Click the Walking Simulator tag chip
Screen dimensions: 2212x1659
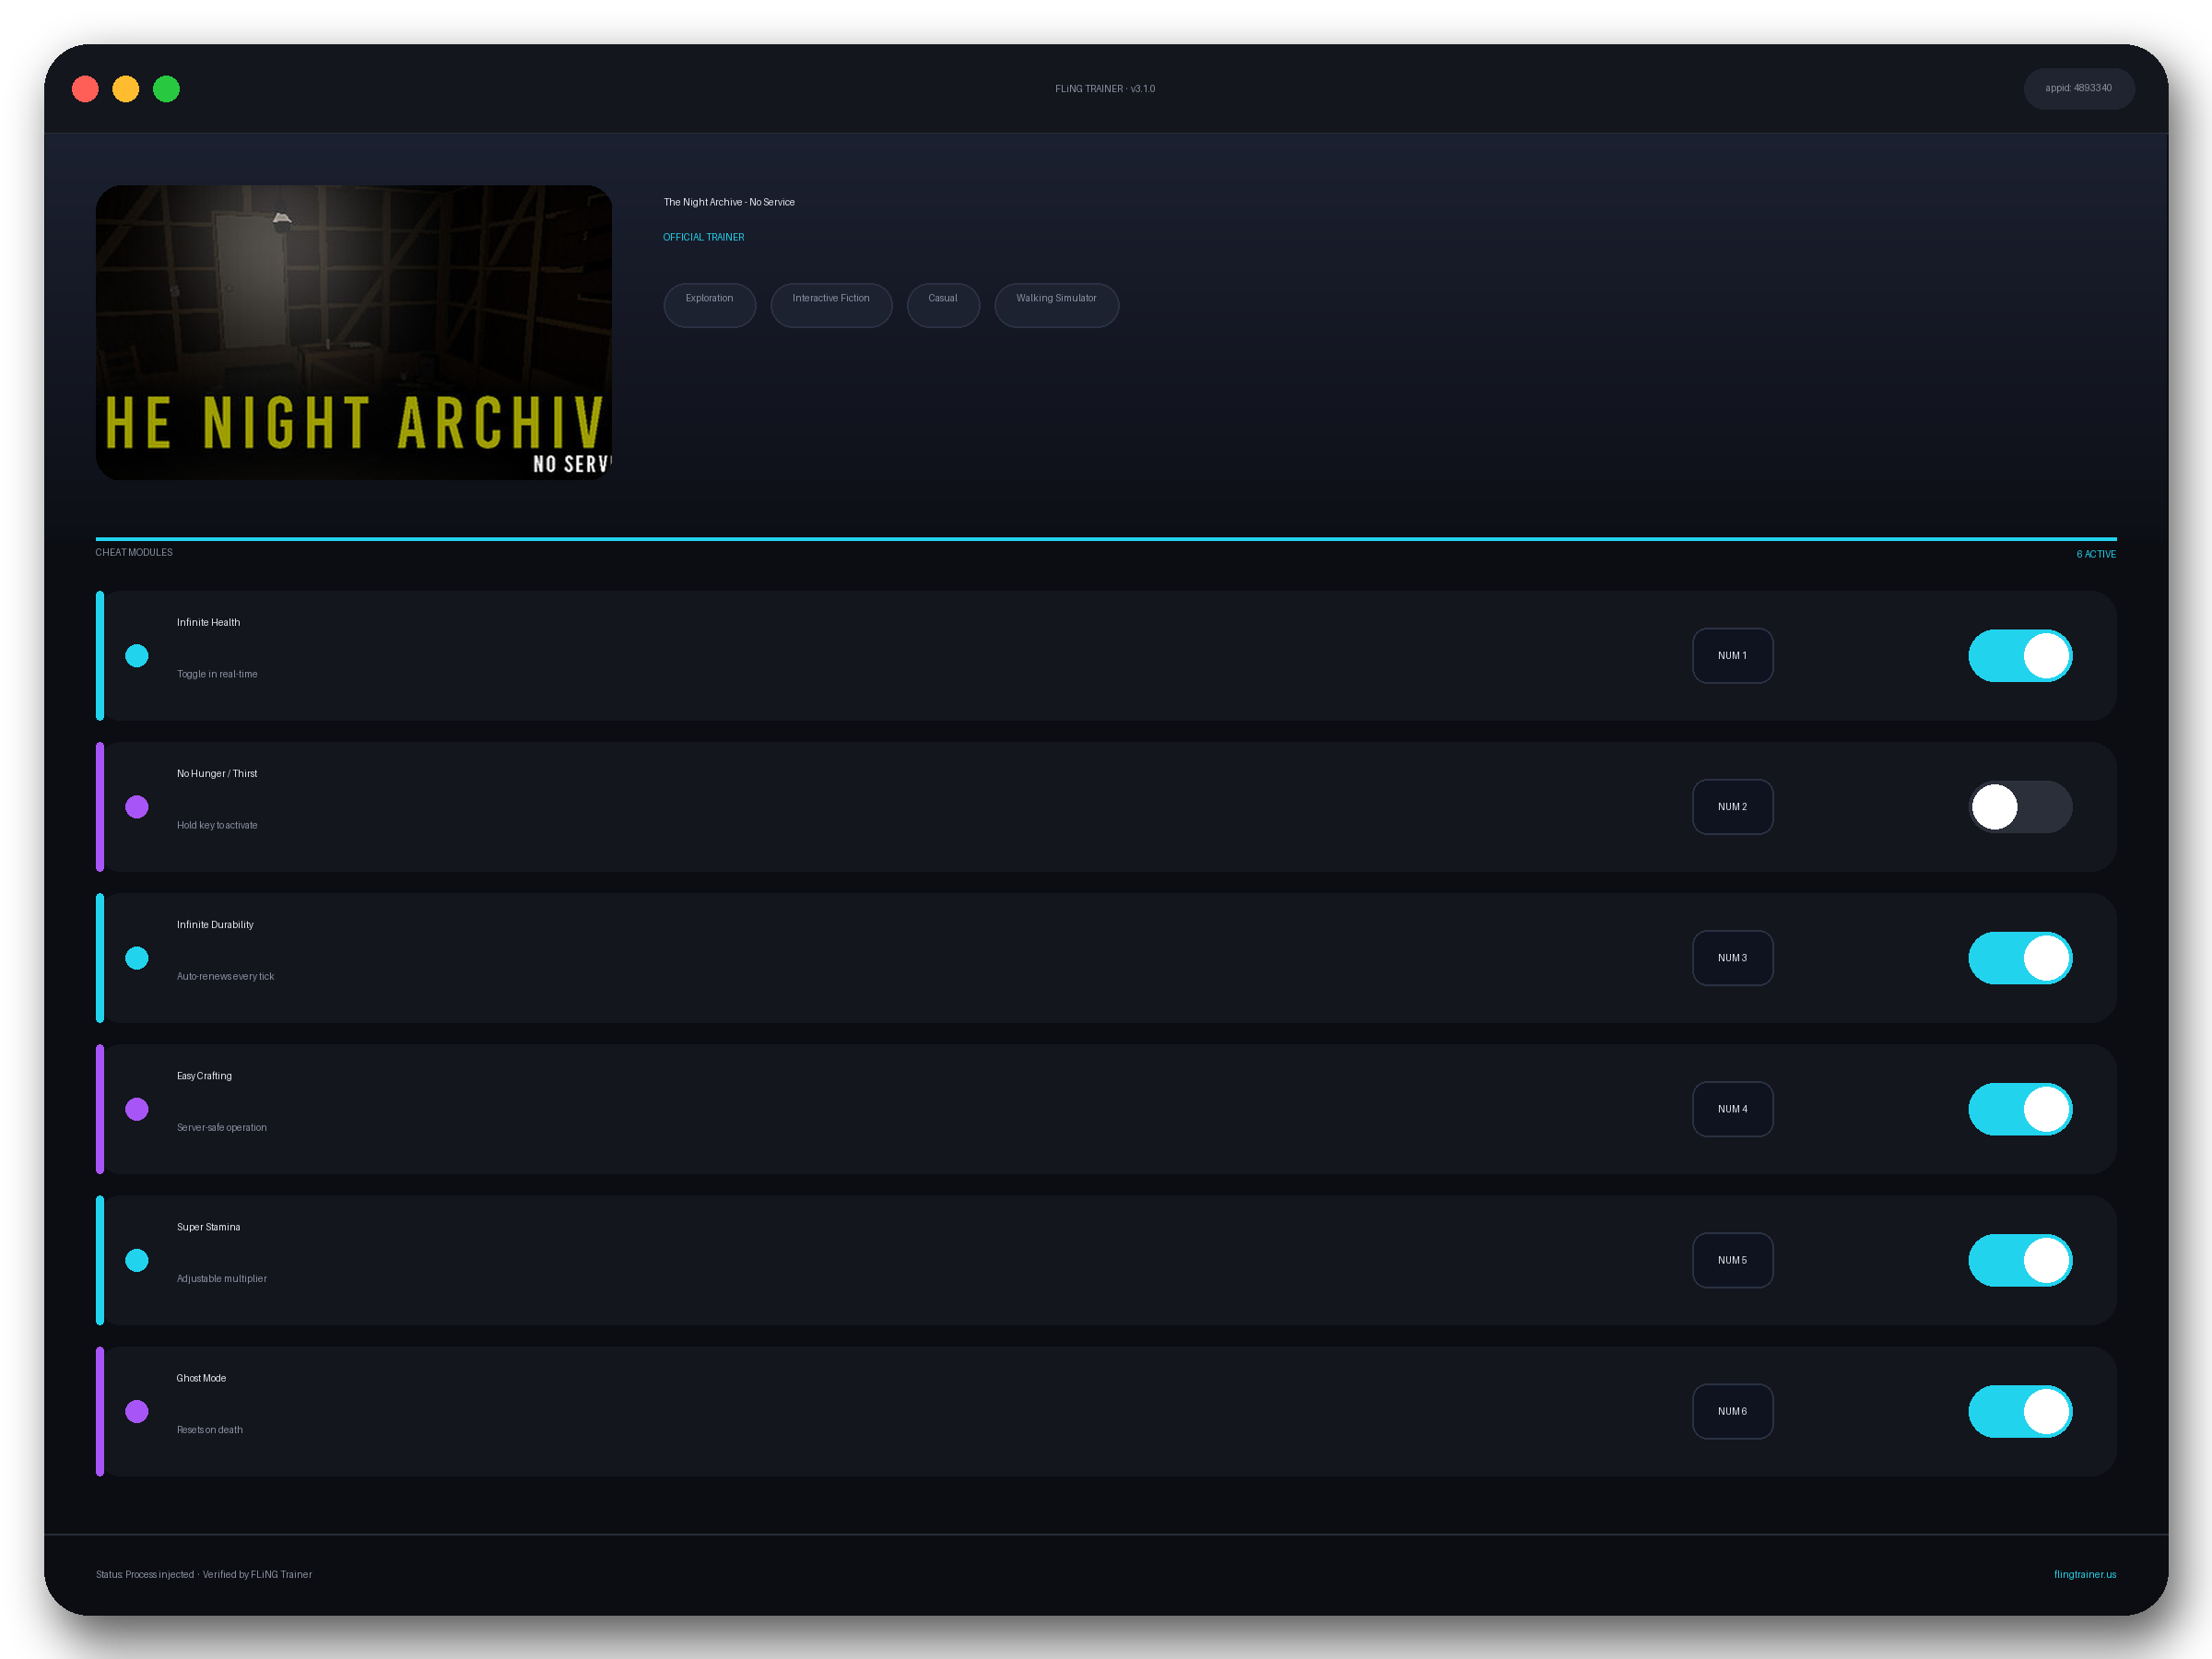click(1056, 304)
